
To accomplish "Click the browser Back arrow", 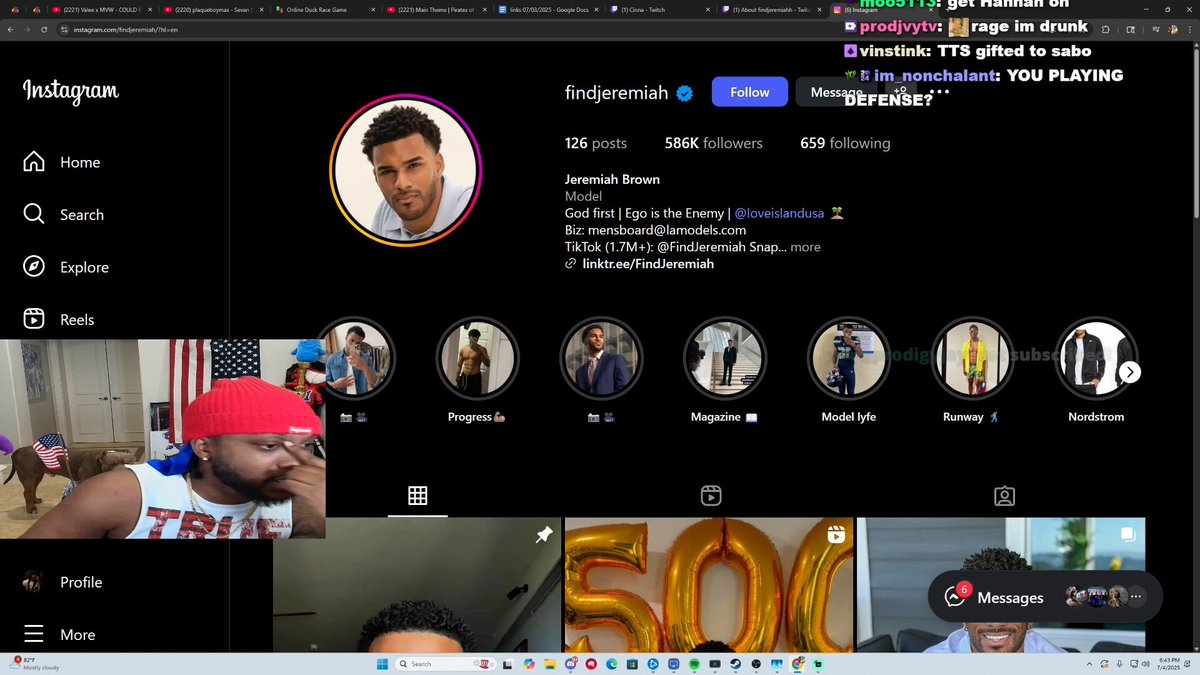I will click(x=9, y=29).
